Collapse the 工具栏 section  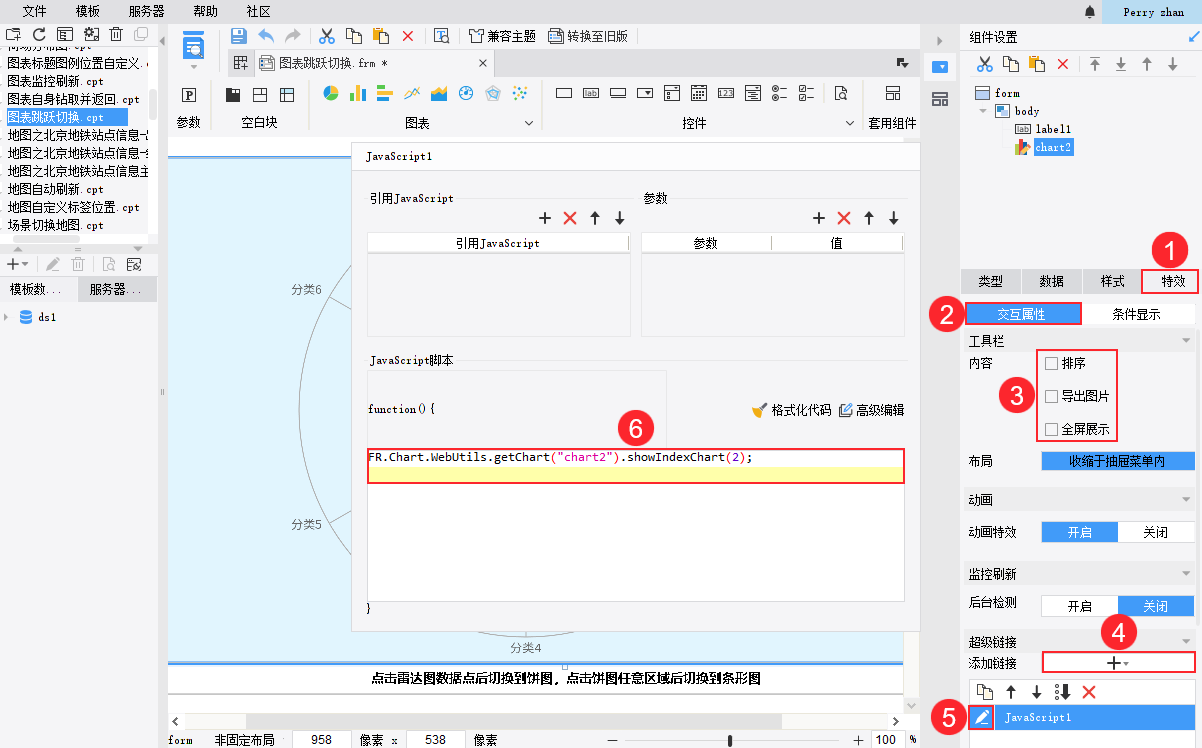(1186, 341)
